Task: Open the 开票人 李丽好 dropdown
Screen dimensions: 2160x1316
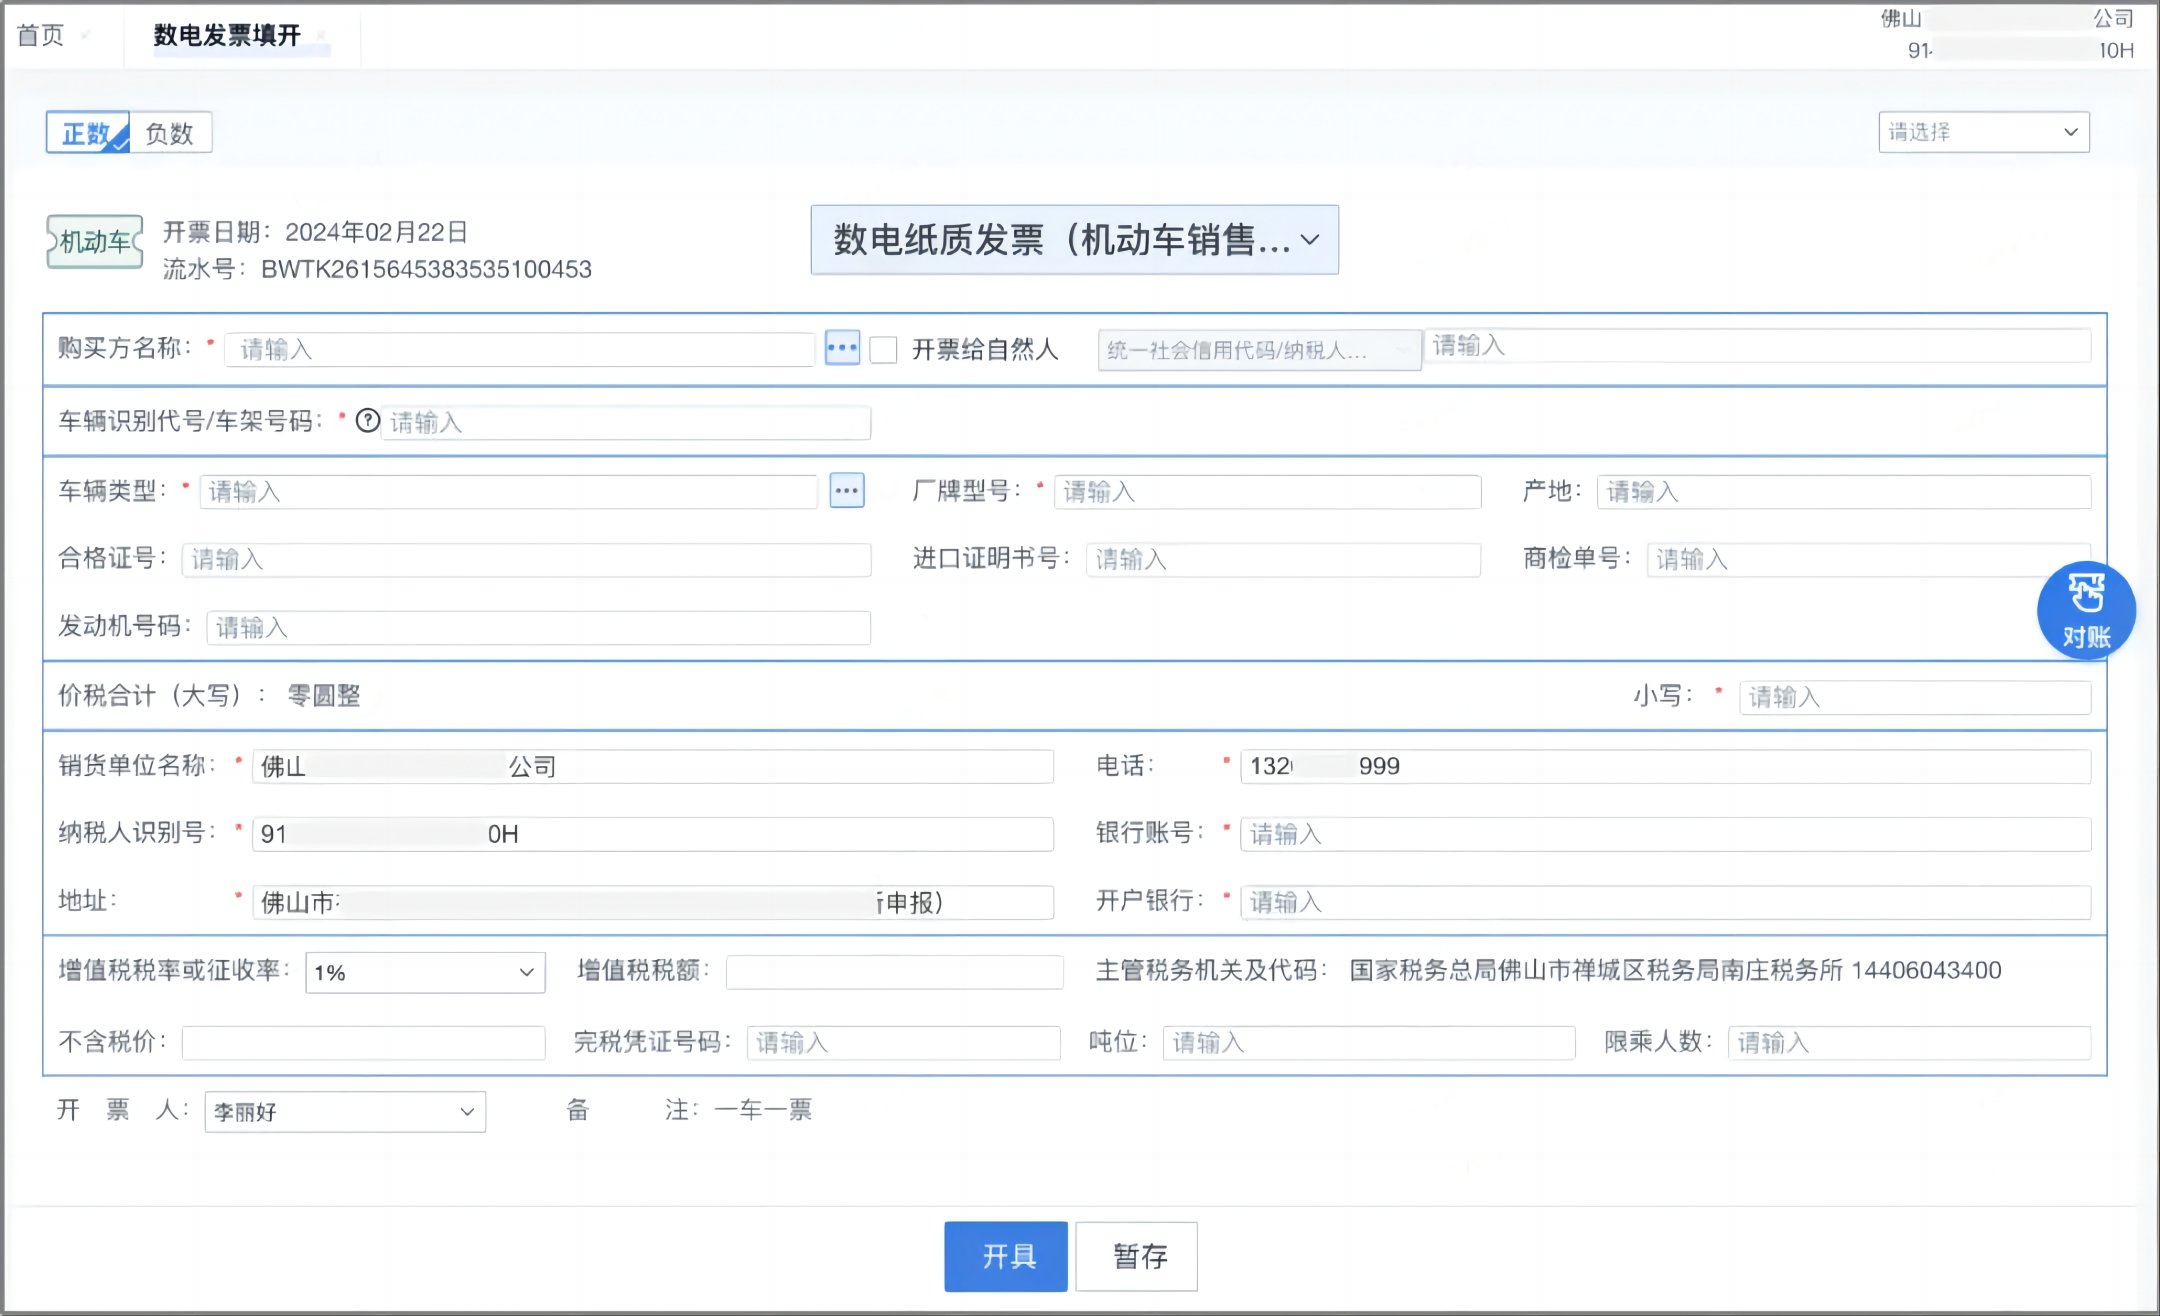Action: 345,1111
